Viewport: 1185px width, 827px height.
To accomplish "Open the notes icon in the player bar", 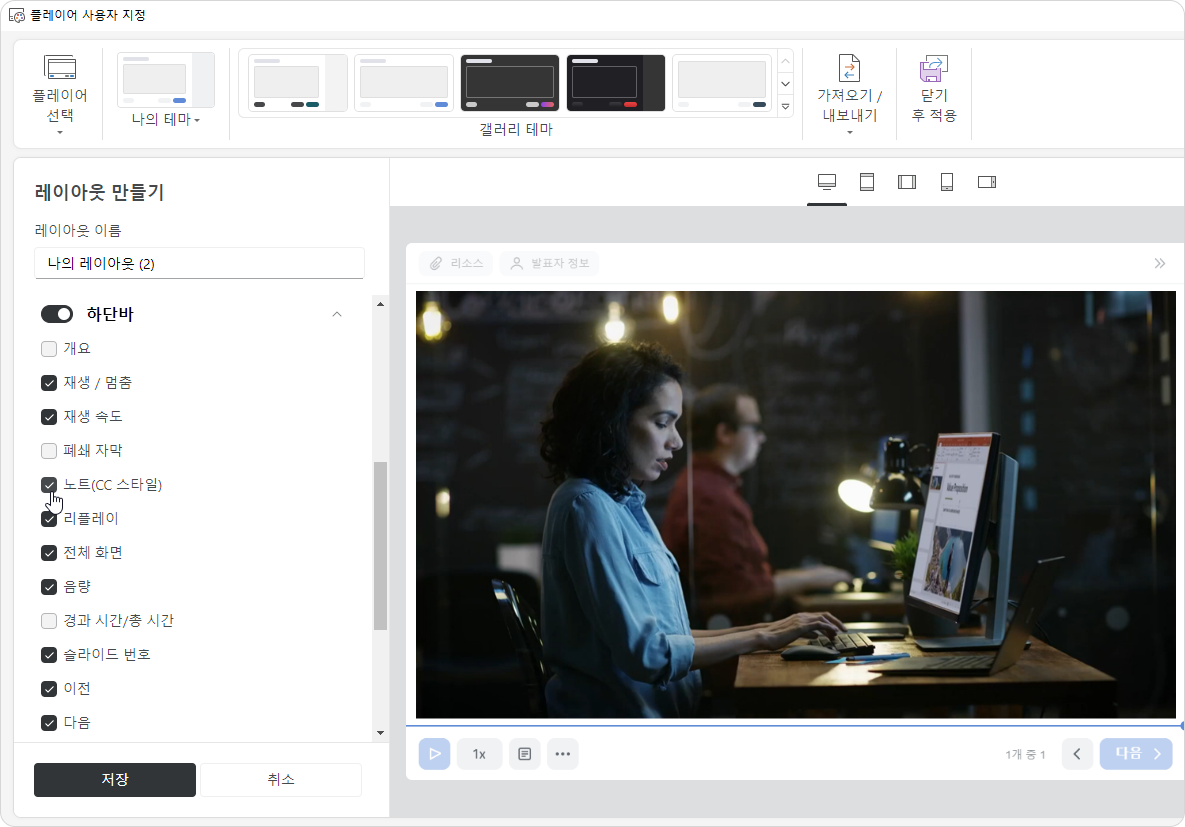I will coord(525,754).
